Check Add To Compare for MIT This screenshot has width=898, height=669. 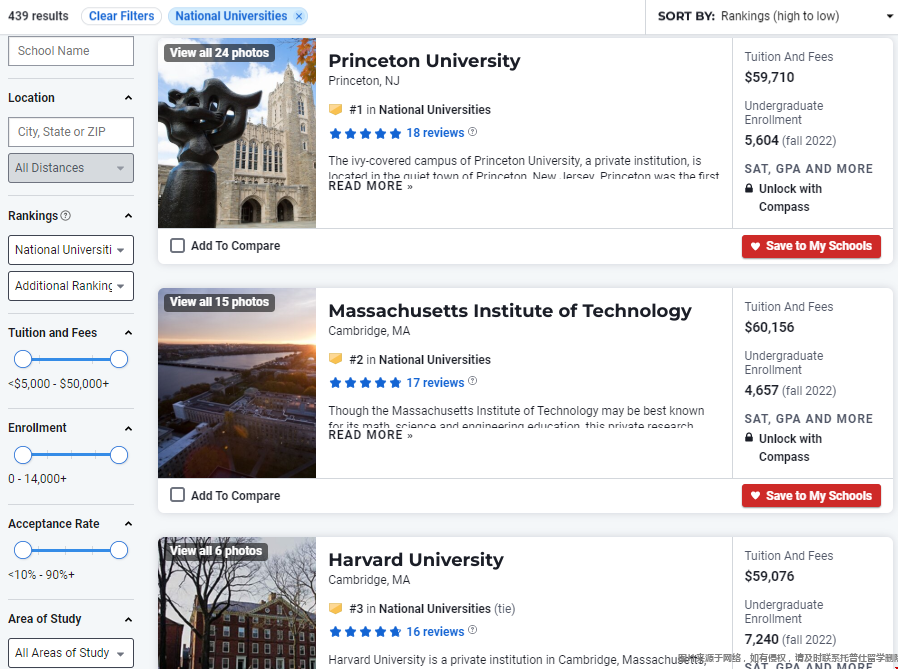[x=178, y=495]
